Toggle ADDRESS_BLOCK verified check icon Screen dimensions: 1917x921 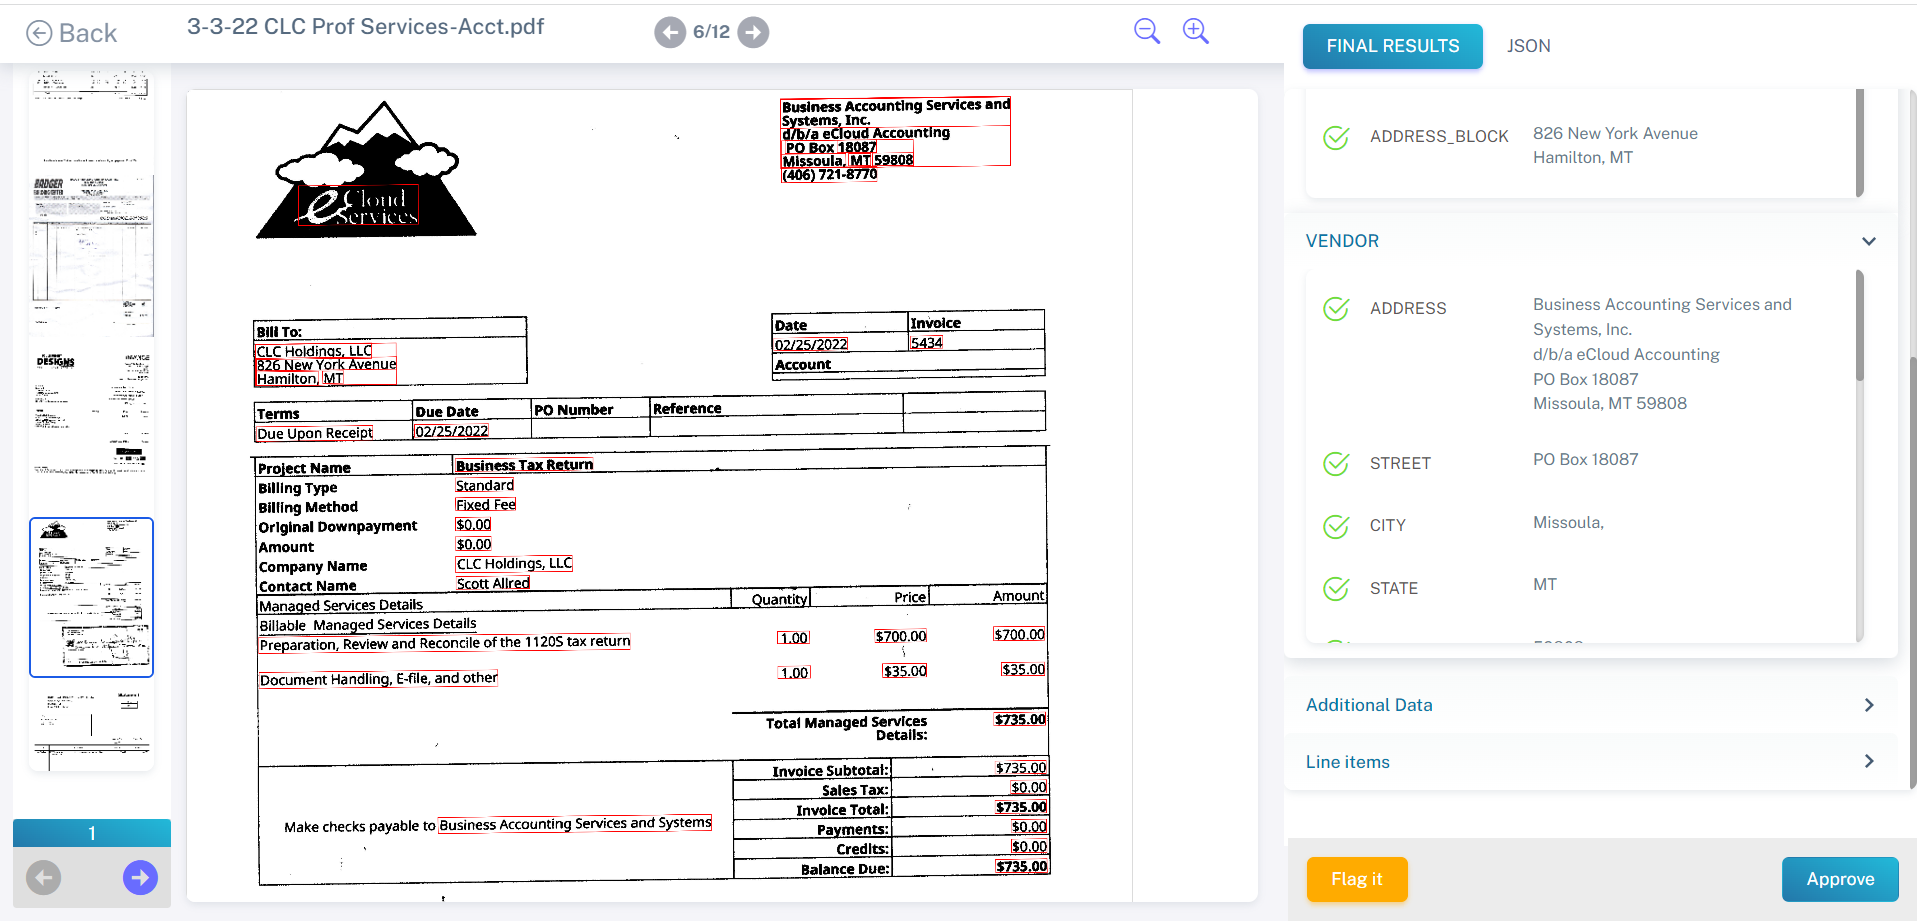coord(1336,137)
